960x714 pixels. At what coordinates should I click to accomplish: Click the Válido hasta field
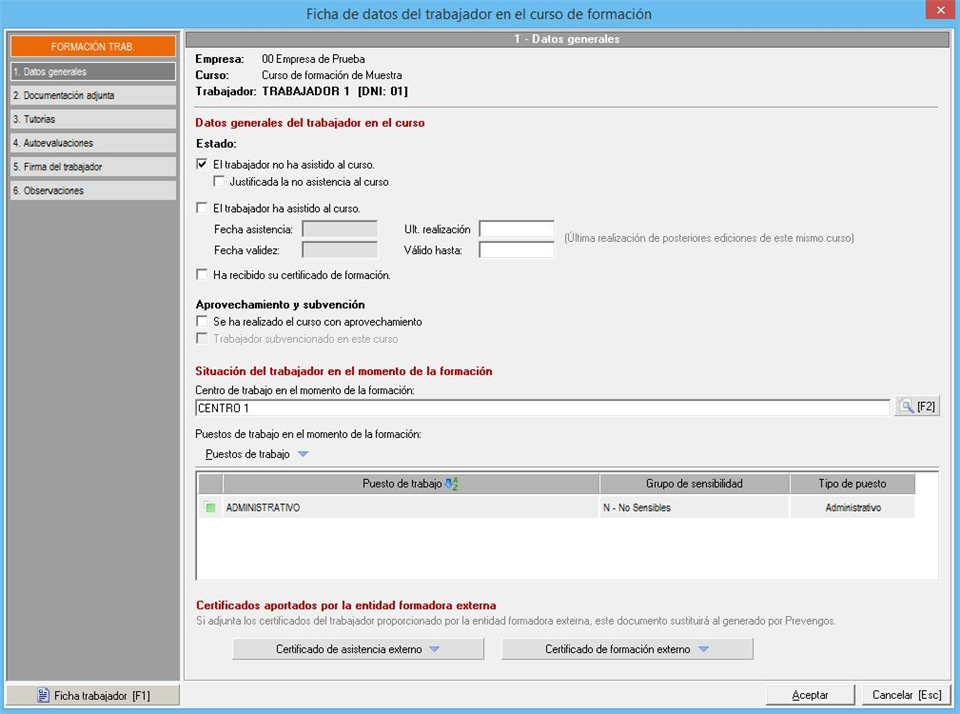(x=516, y=250)
